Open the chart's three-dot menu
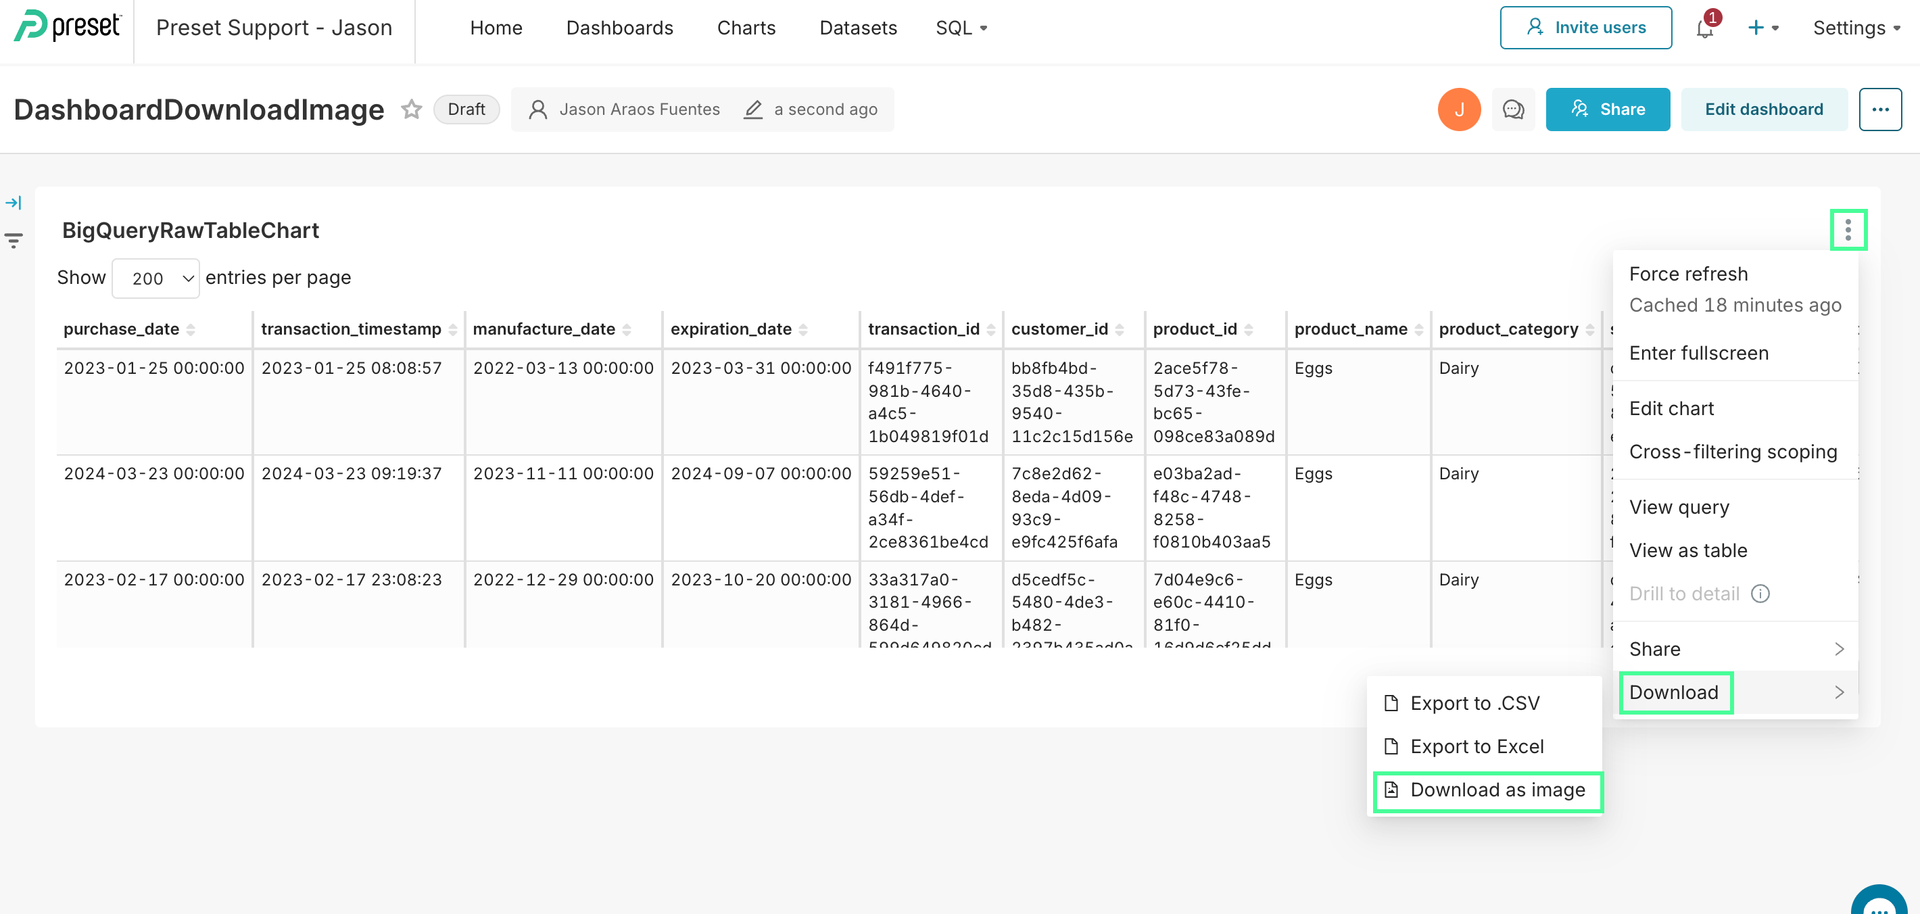 [x=1848, y=230]
